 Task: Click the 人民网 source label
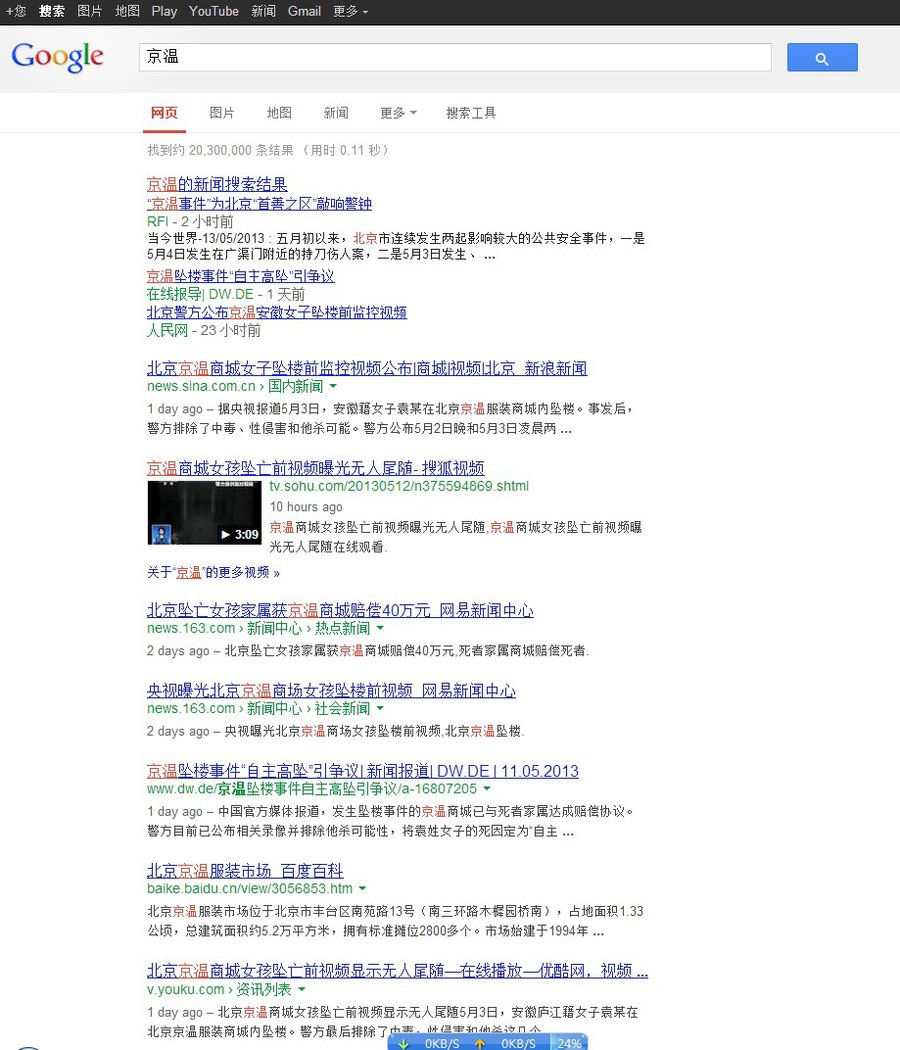[167, 330]
